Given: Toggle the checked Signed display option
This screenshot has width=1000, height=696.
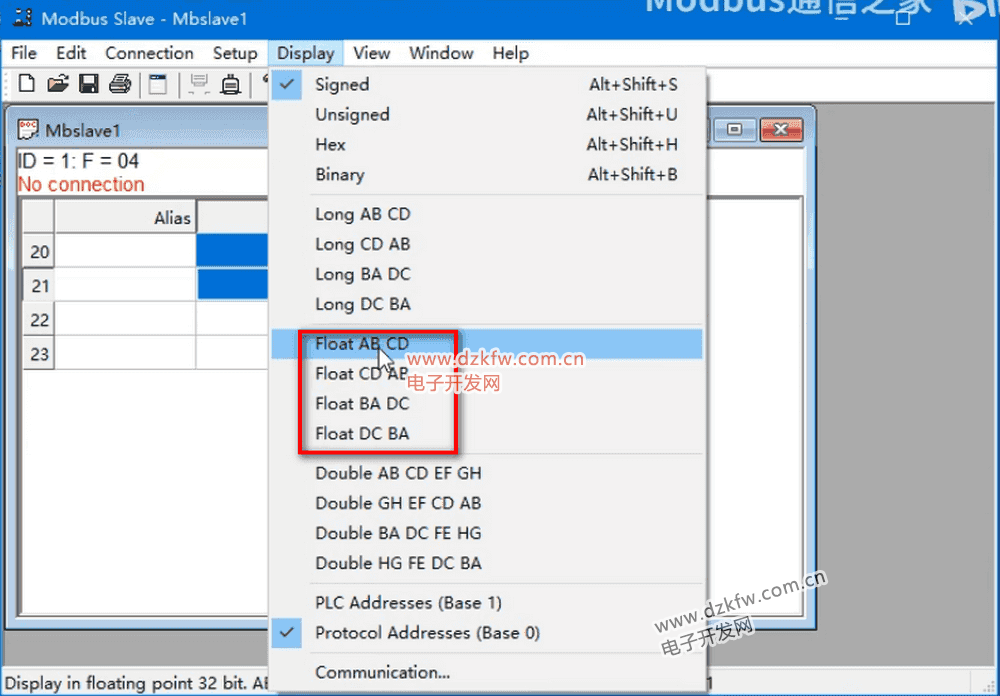Looking at the screenshot, I should [342, 85].
